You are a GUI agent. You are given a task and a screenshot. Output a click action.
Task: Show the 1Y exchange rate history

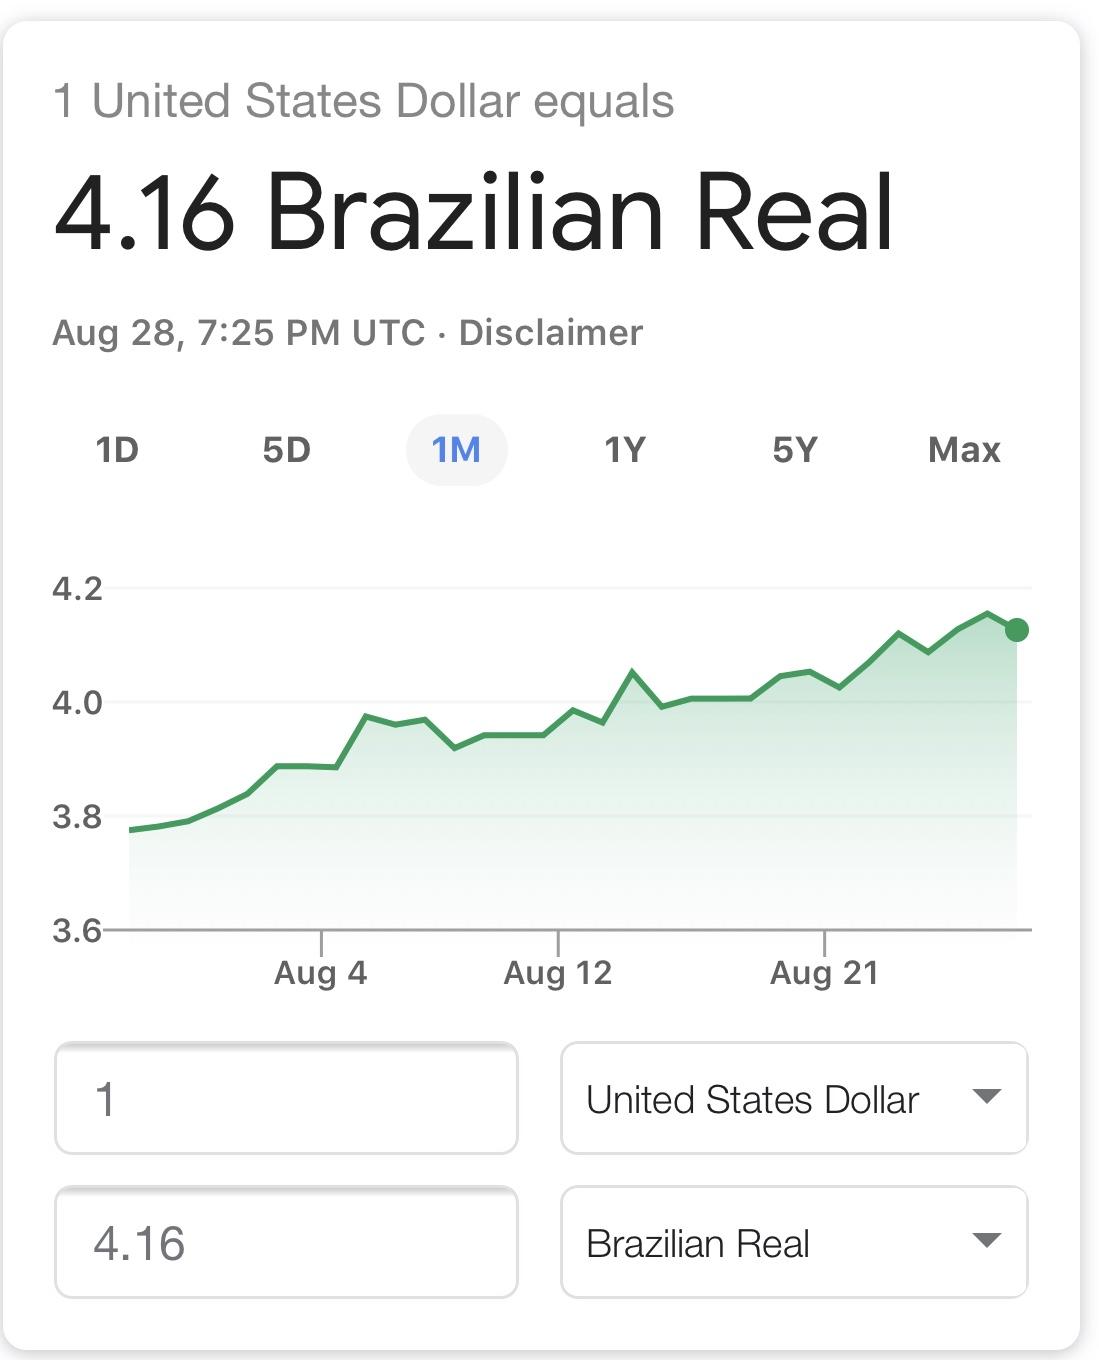(x=625, y=450)
